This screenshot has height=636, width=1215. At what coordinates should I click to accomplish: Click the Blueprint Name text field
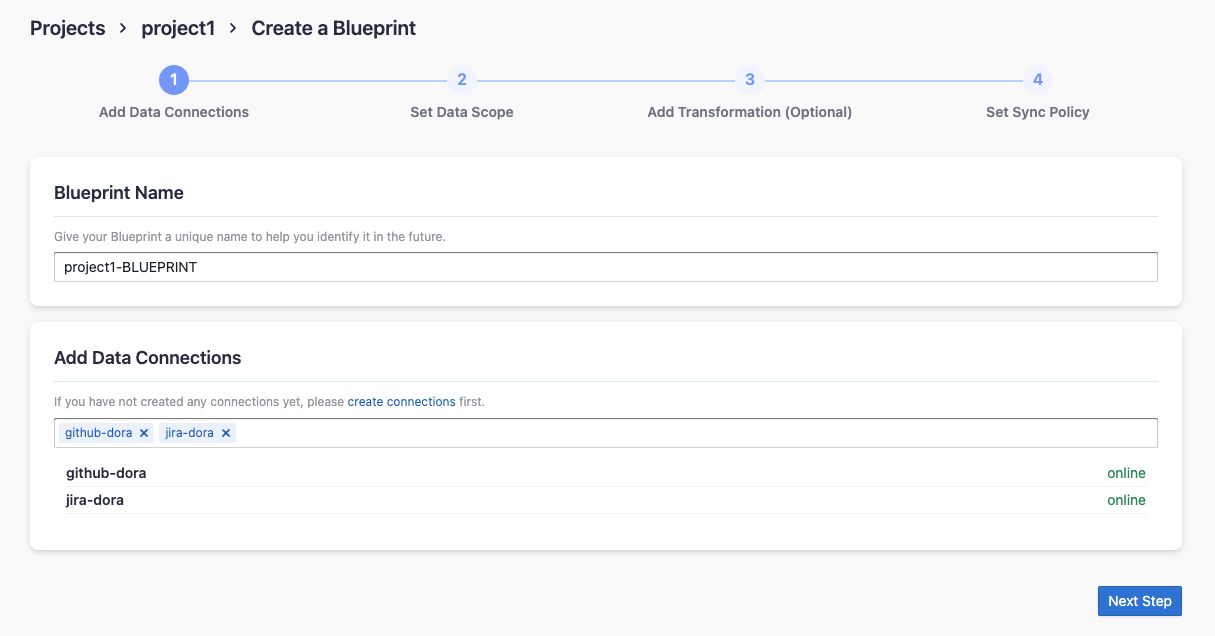(x=605, y=267)
